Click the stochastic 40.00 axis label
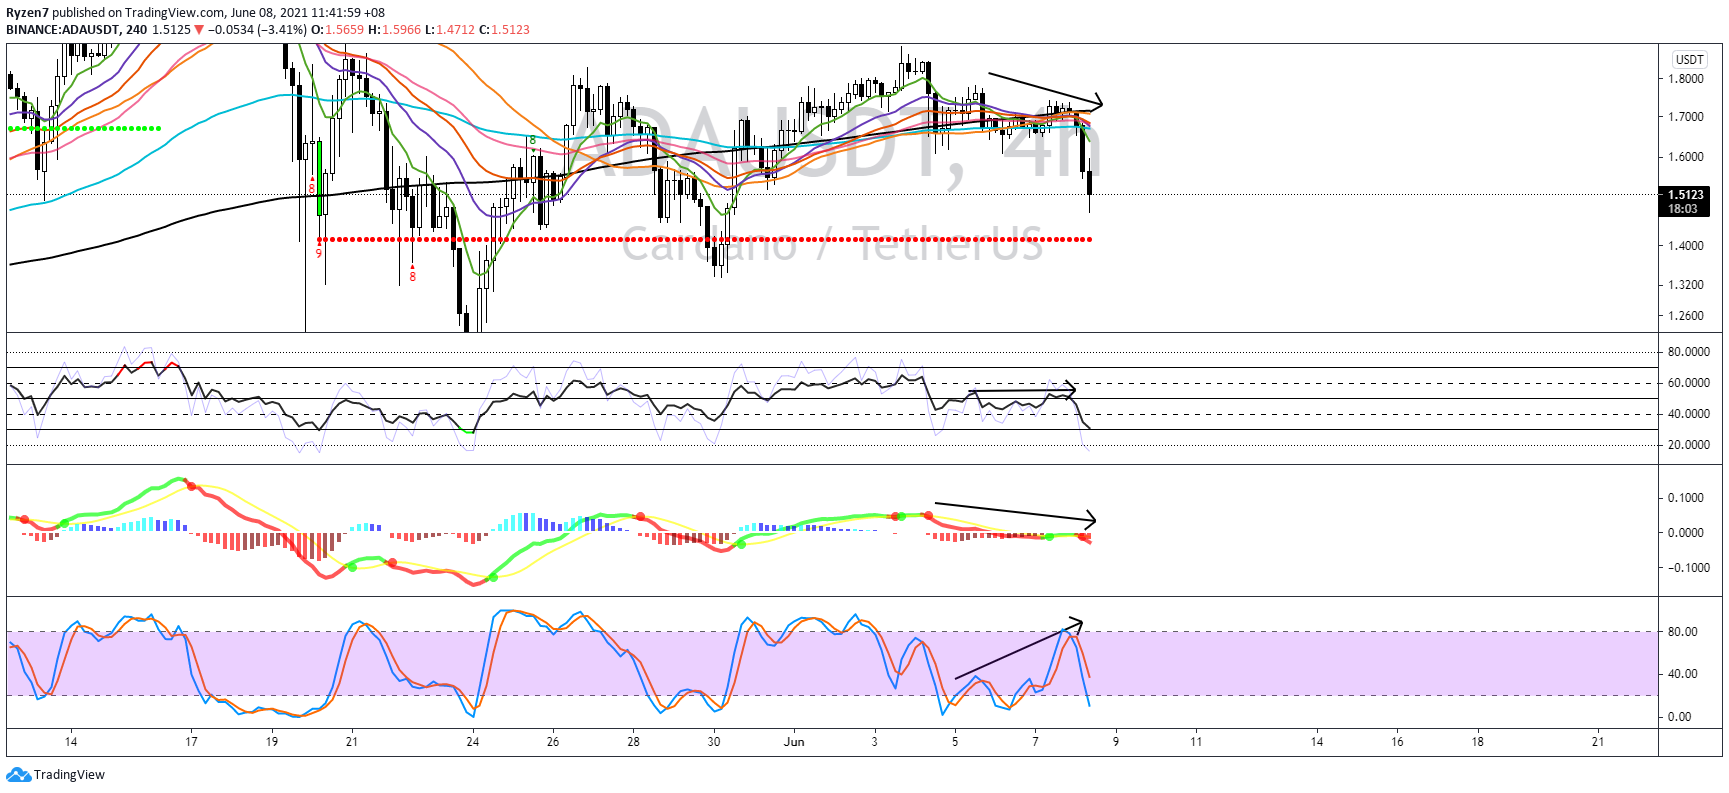Screen dimensions: 1729x793 [x=1682, y=674]
